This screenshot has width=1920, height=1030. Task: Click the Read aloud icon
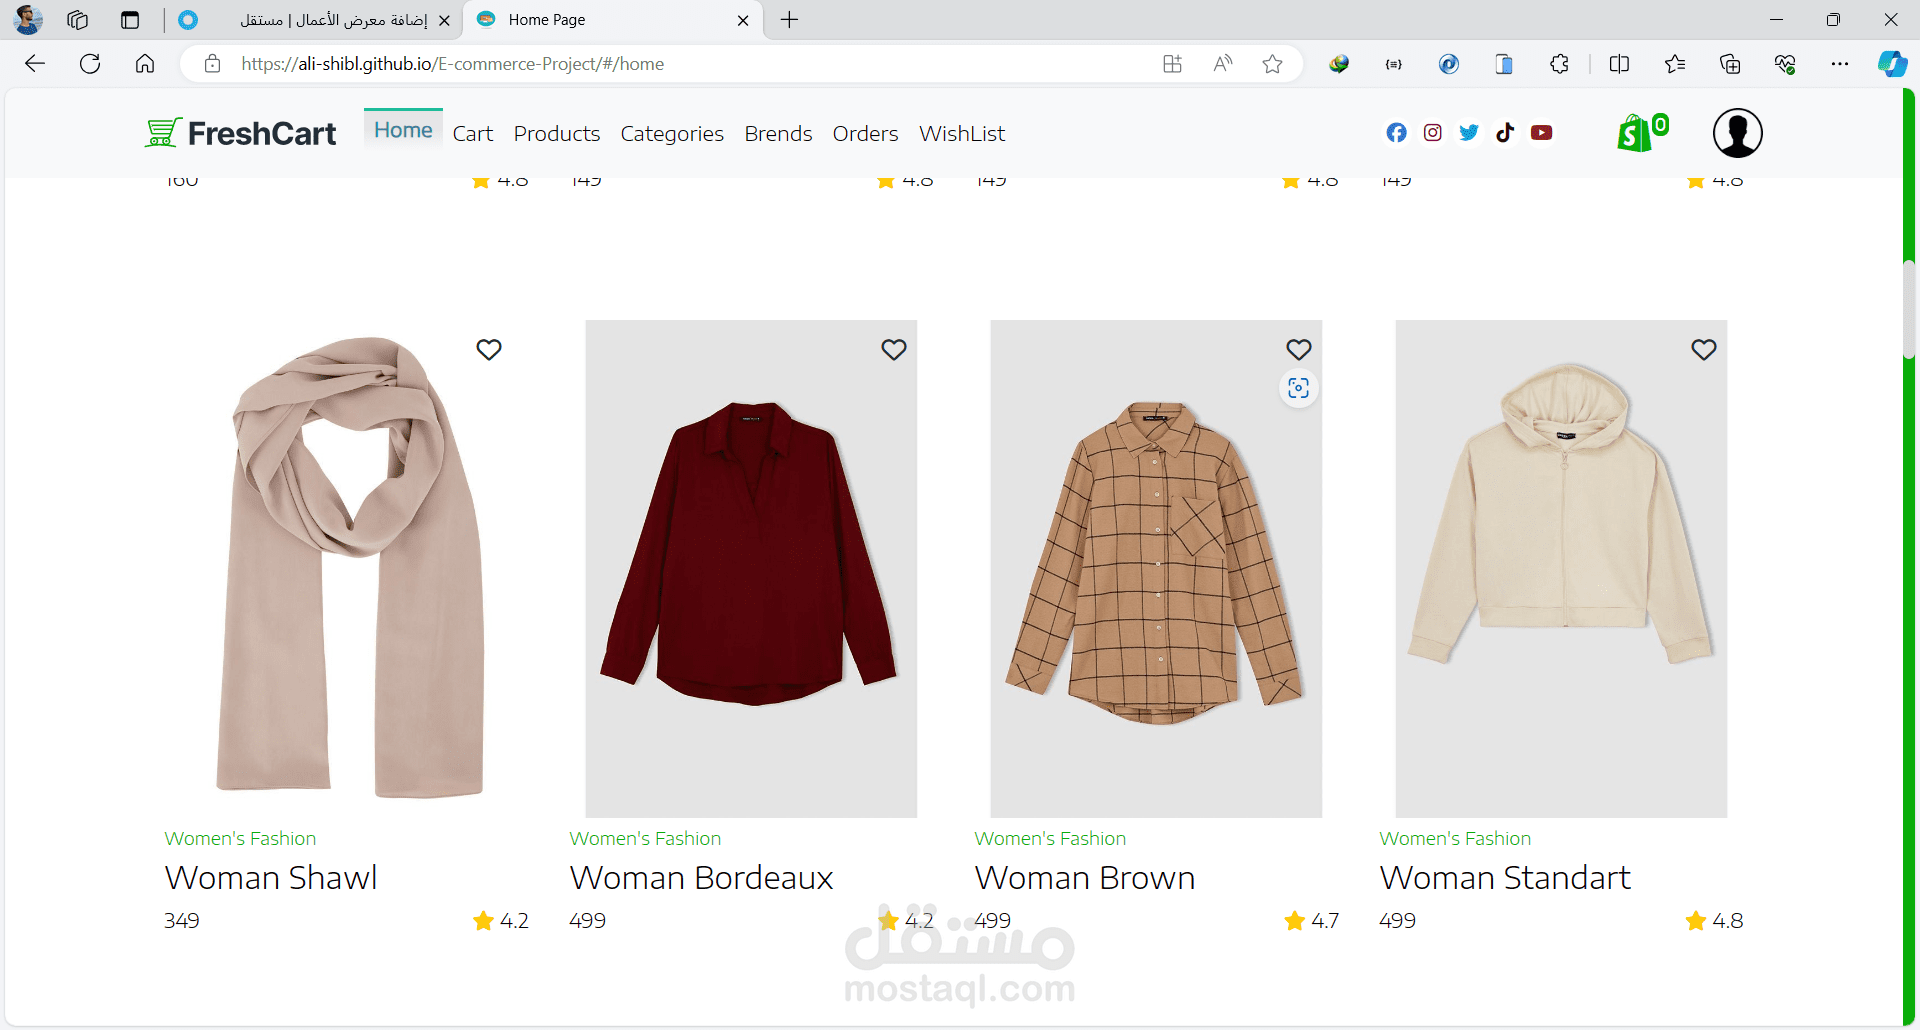point(1223,64)
